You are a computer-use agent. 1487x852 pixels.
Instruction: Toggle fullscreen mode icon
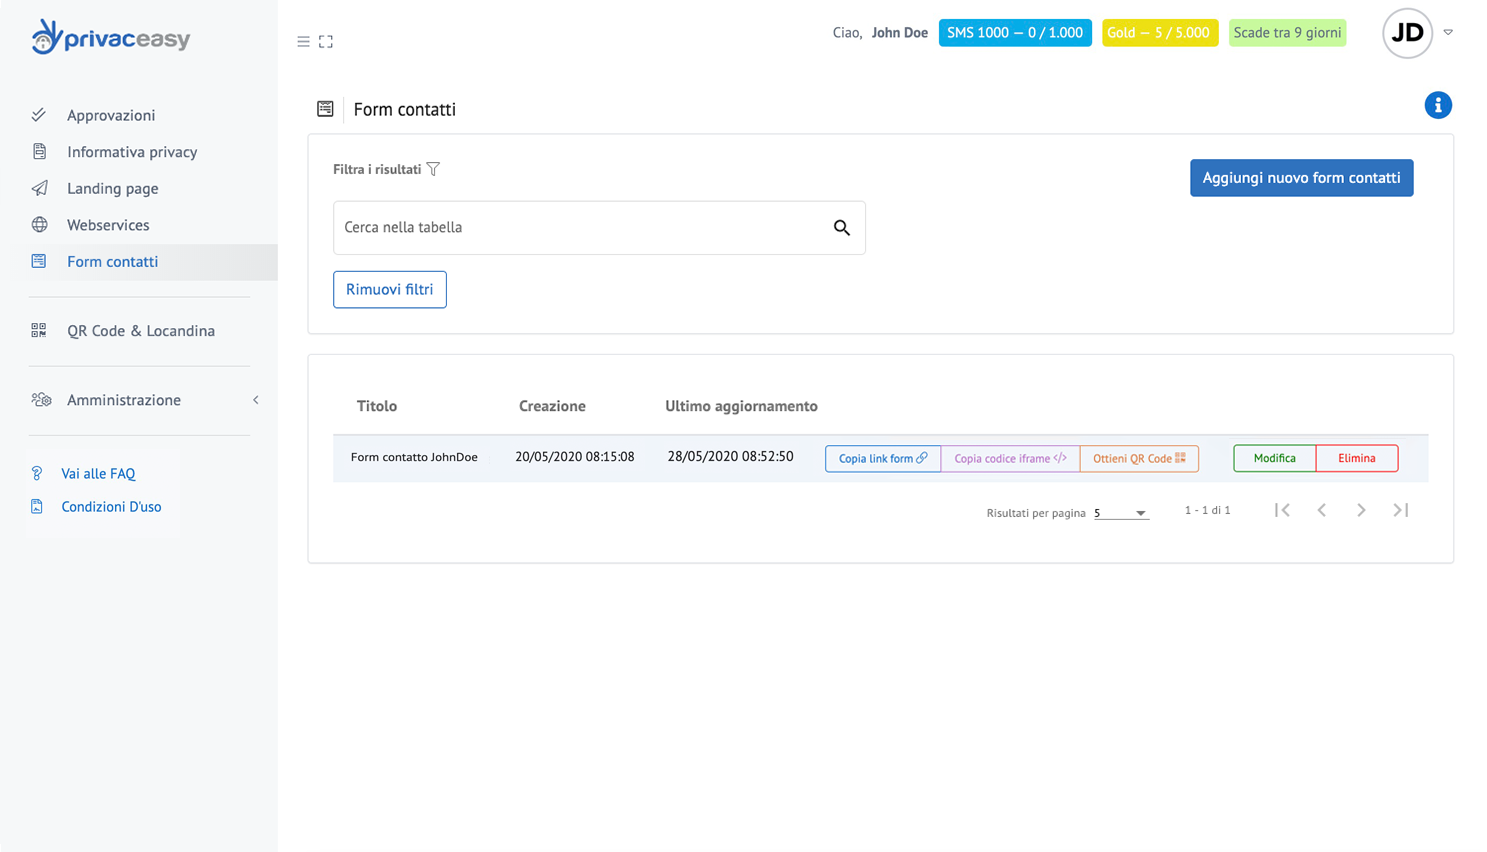(326, 42)
